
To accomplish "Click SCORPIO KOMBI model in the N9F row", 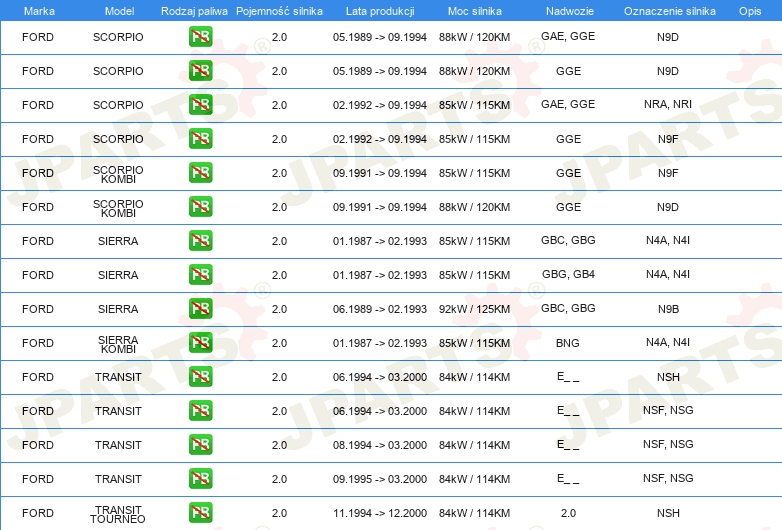I will [118, 175].
